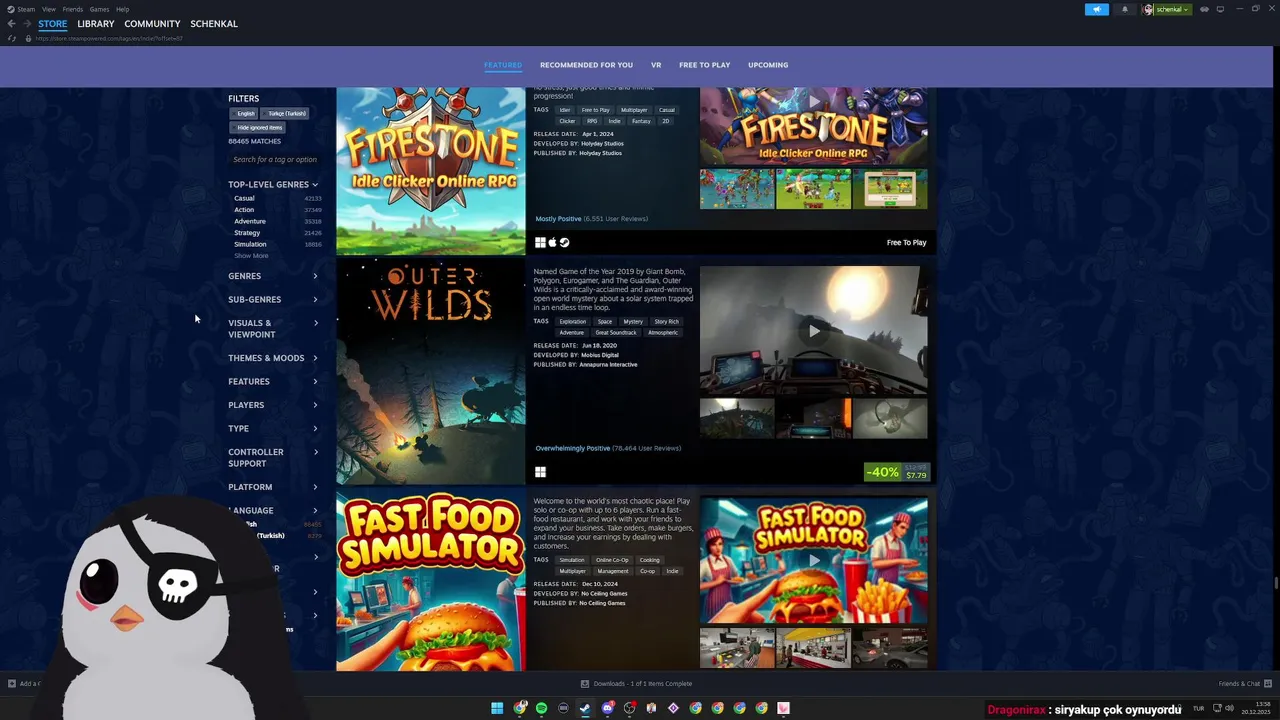This screenshot has height=720, width=1280.
Task: Remove the English filter chip
Action: point(245,113)
